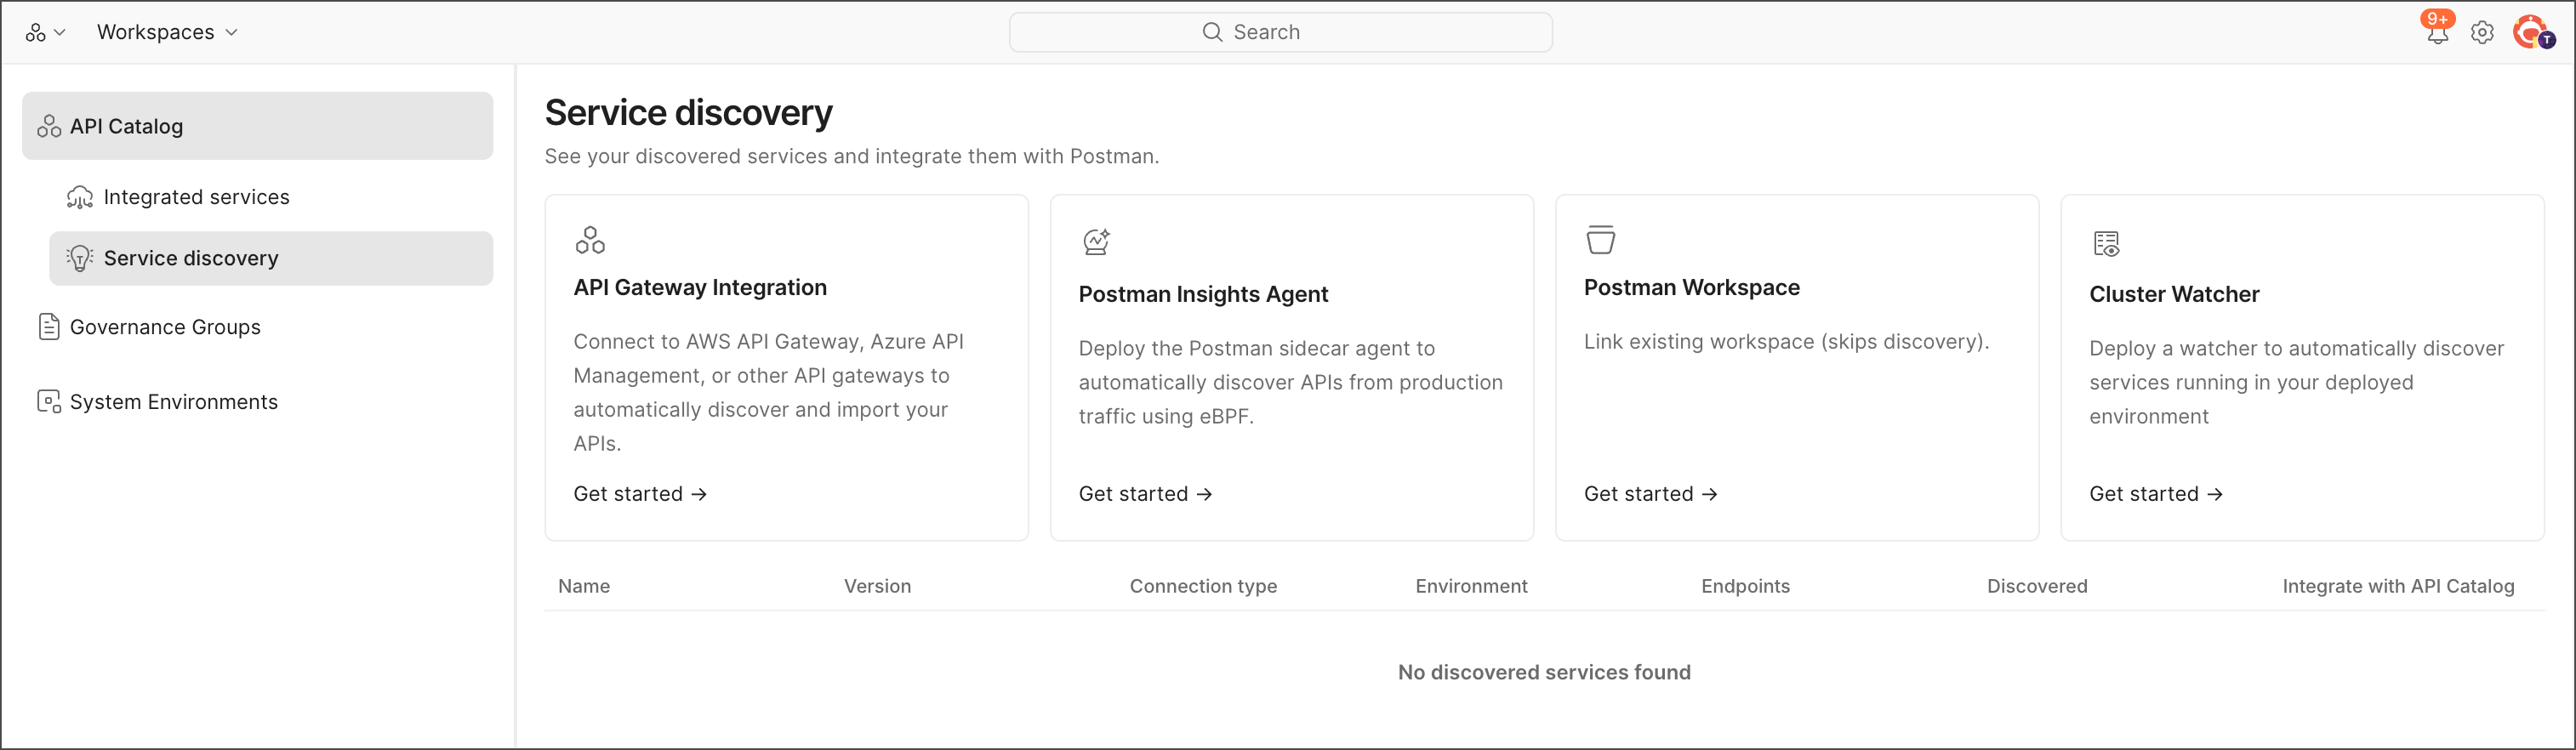Click the API Gateway Integration hexagons icon

pos(590,240)
